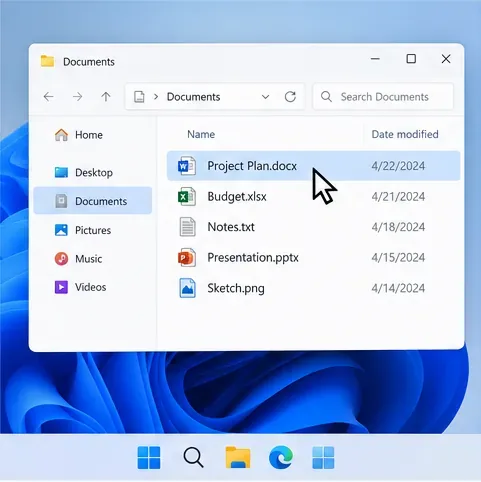Minimize the Documents window
This screenshot has width=481, height=482.
click(375, 59)
